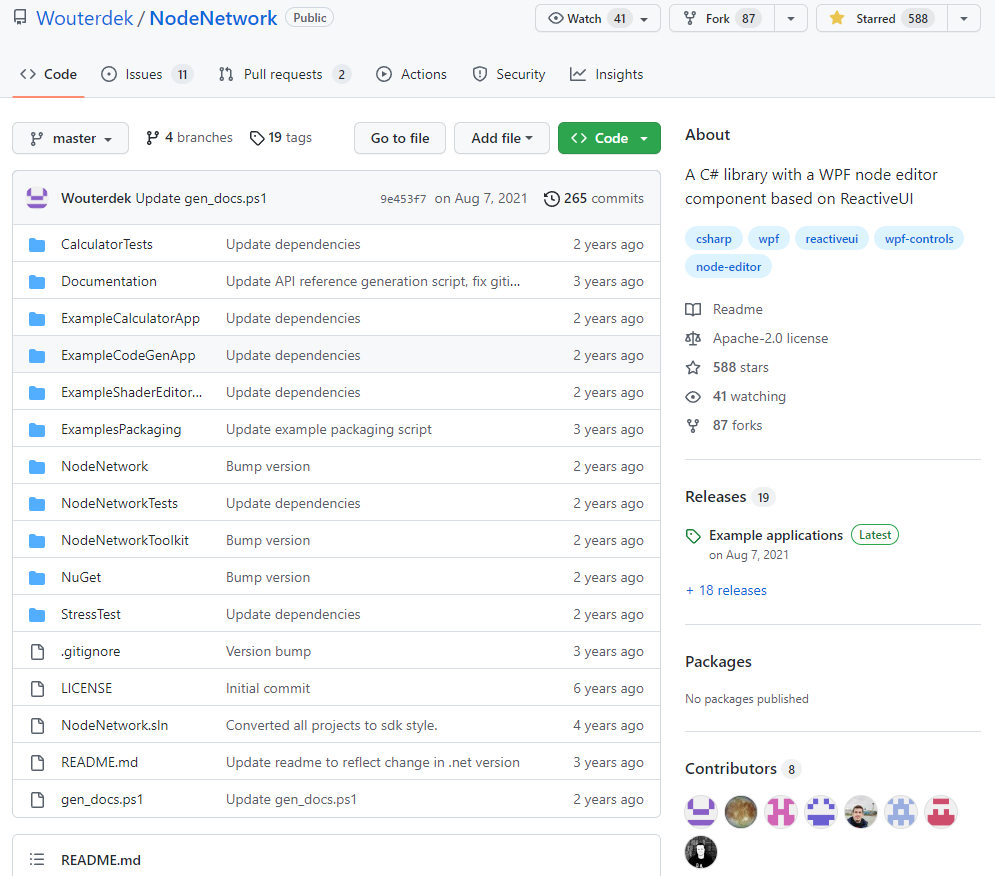995x876 pixels.
Task: Open the Watch notifications dropdown
Action: [x=598, y=18]
